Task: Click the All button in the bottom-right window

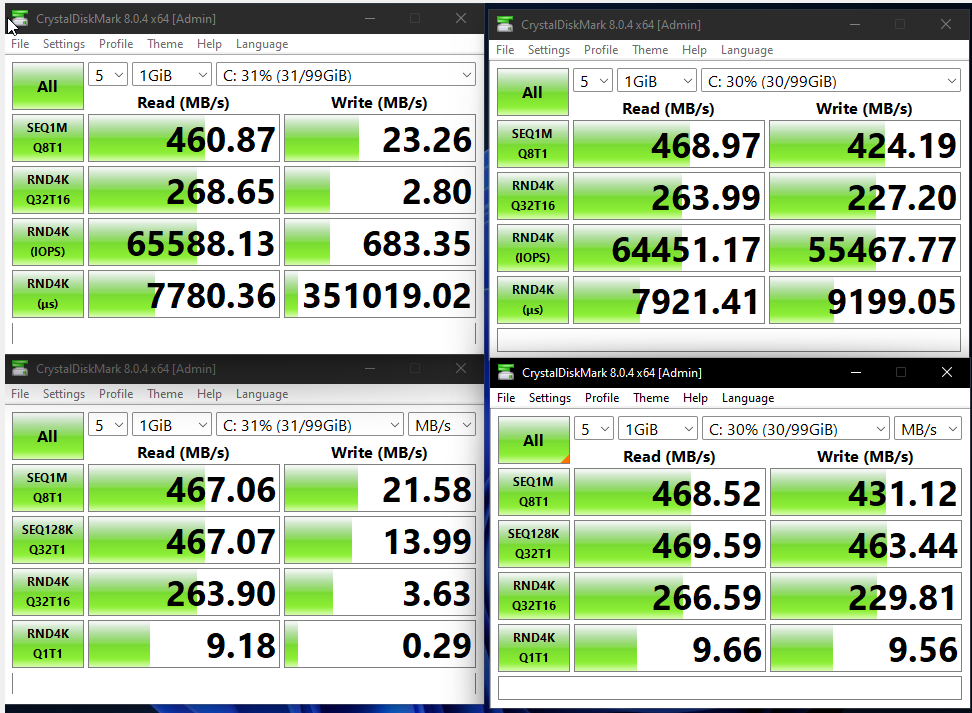Action: point(534,440)
